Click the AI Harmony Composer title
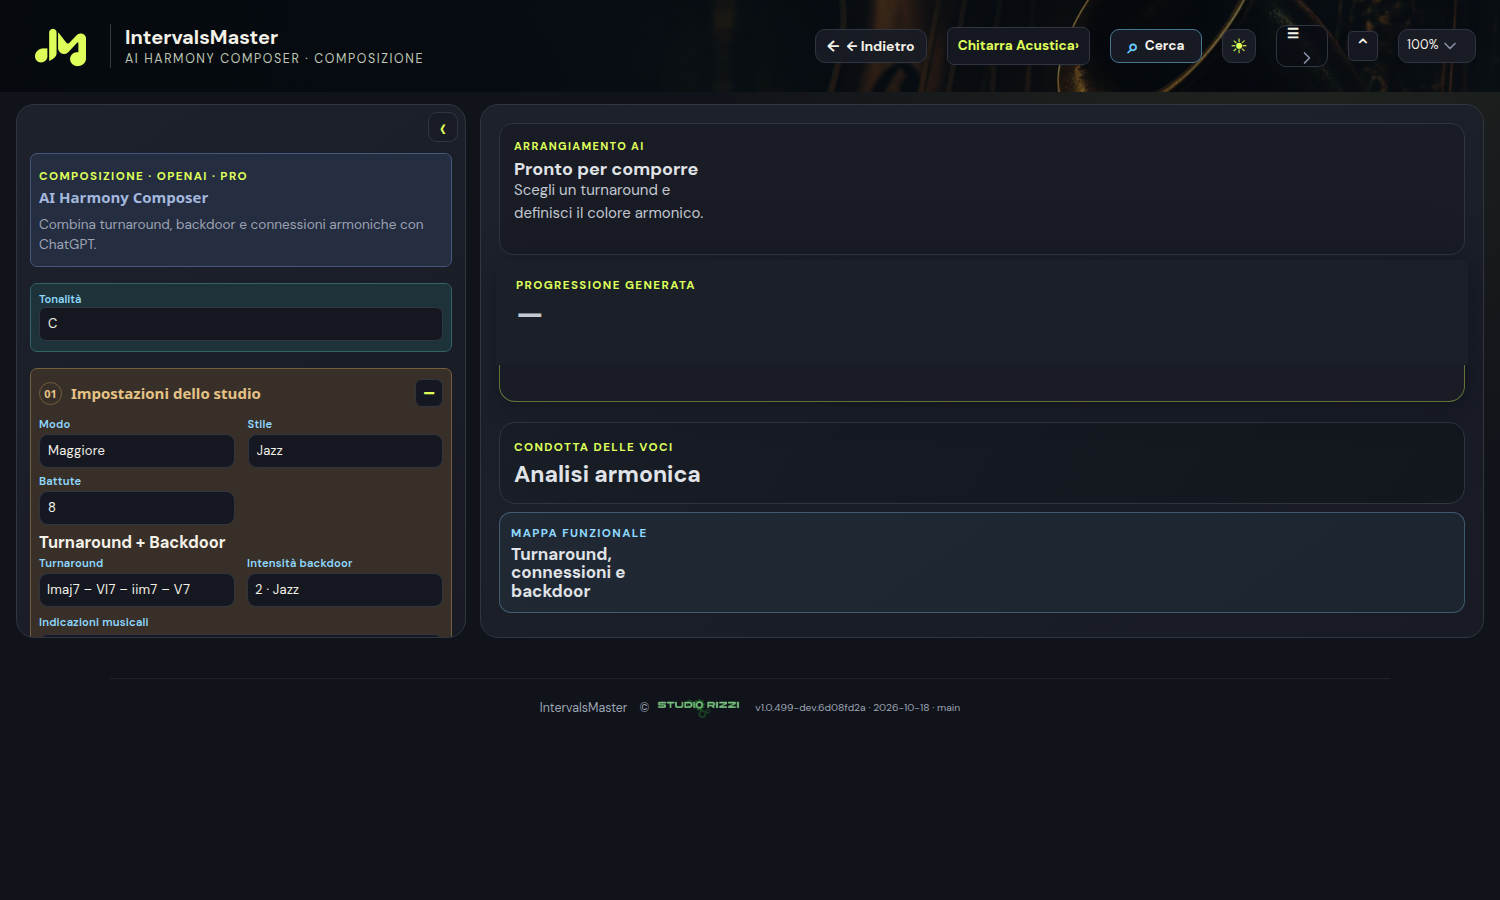 click(x=124, y=198)
